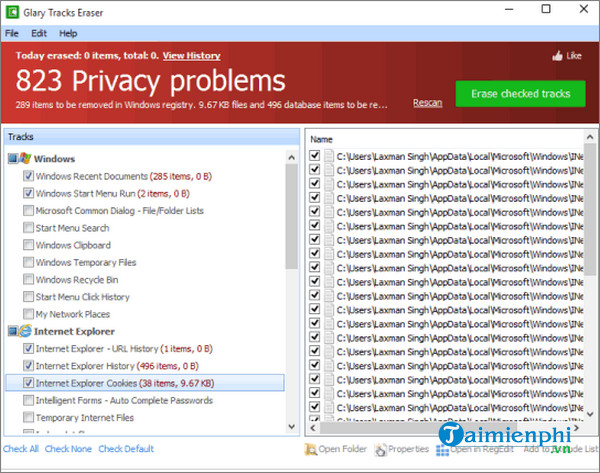Screen dimensions: 600x473
Task: Click the Properties icon in bottom toolbar
Action: tap(378, 450)
